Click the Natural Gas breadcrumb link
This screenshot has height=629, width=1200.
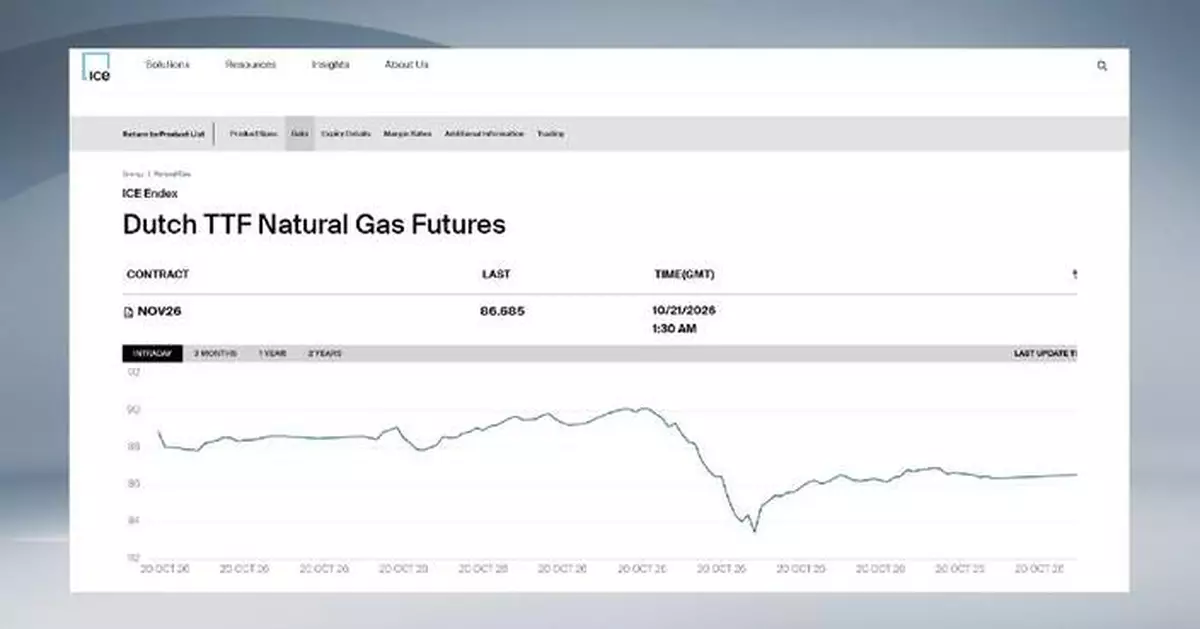point(172,174)
